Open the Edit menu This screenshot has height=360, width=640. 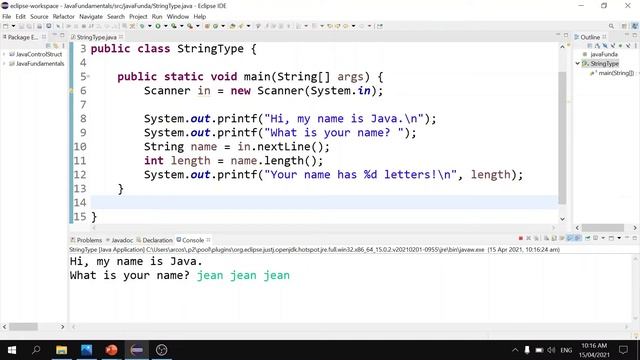tap(20, 16)
